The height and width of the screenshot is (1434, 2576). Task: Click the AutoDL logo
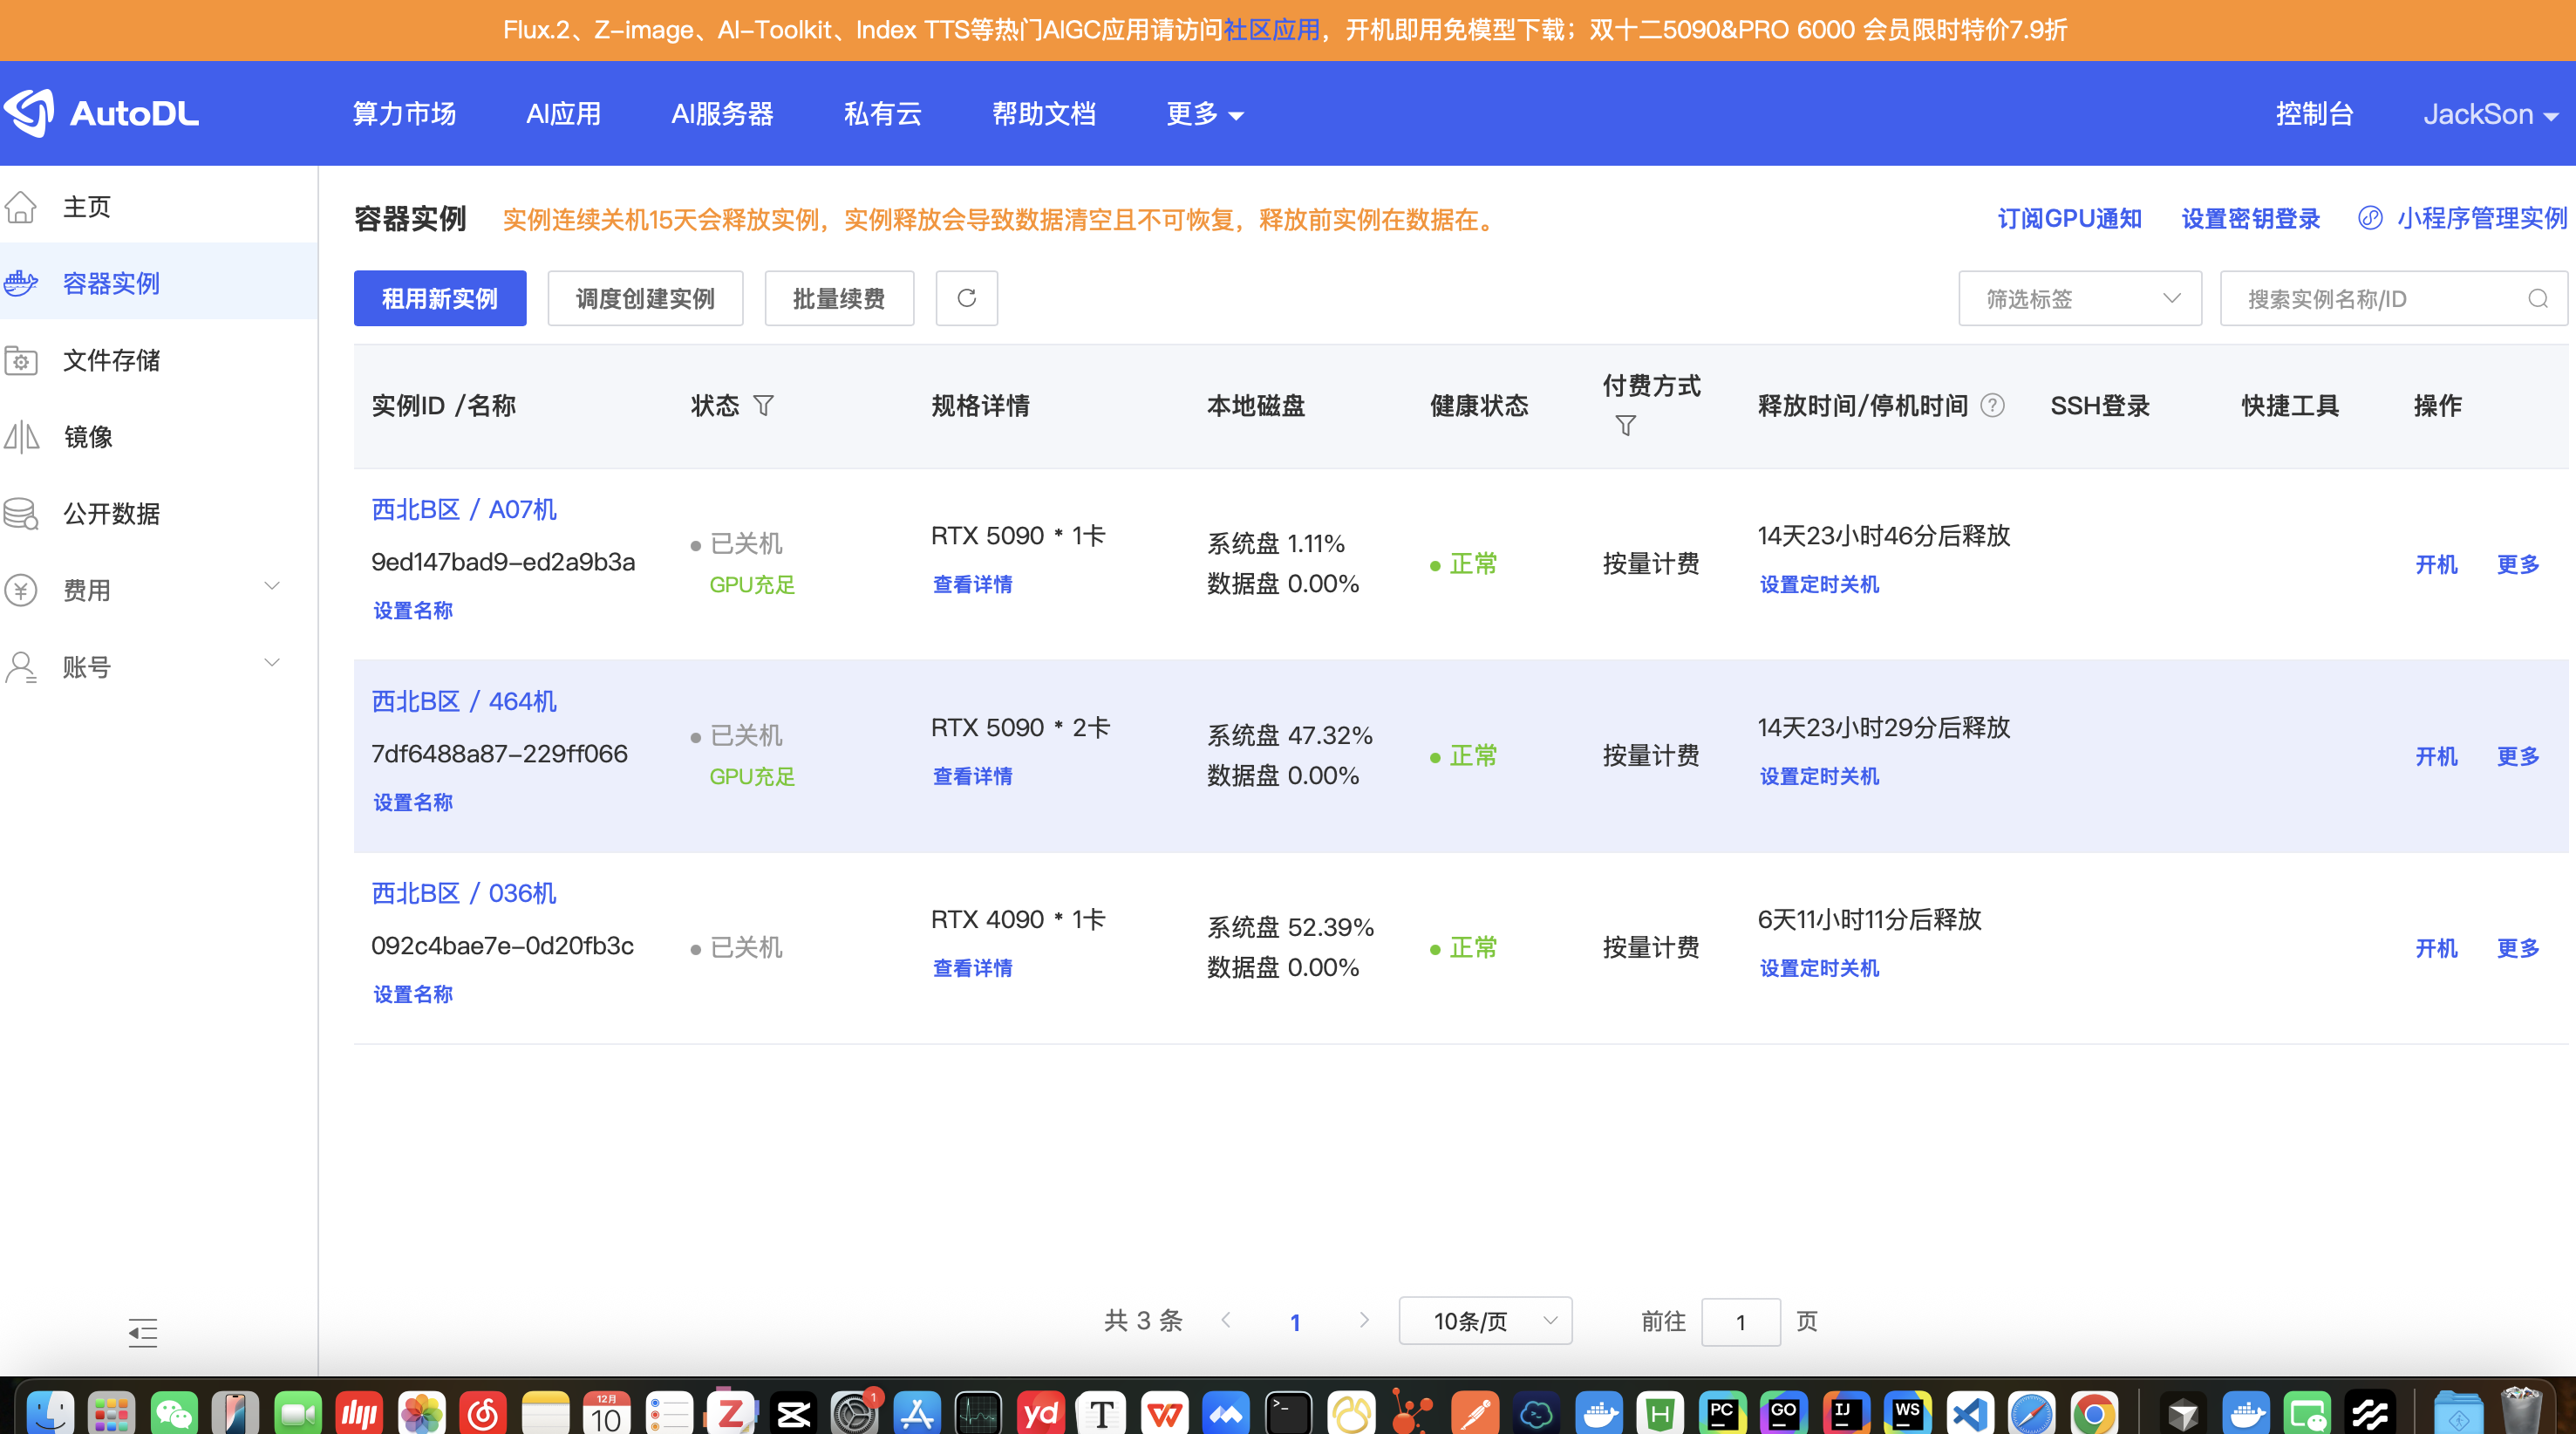click(101, 113)
